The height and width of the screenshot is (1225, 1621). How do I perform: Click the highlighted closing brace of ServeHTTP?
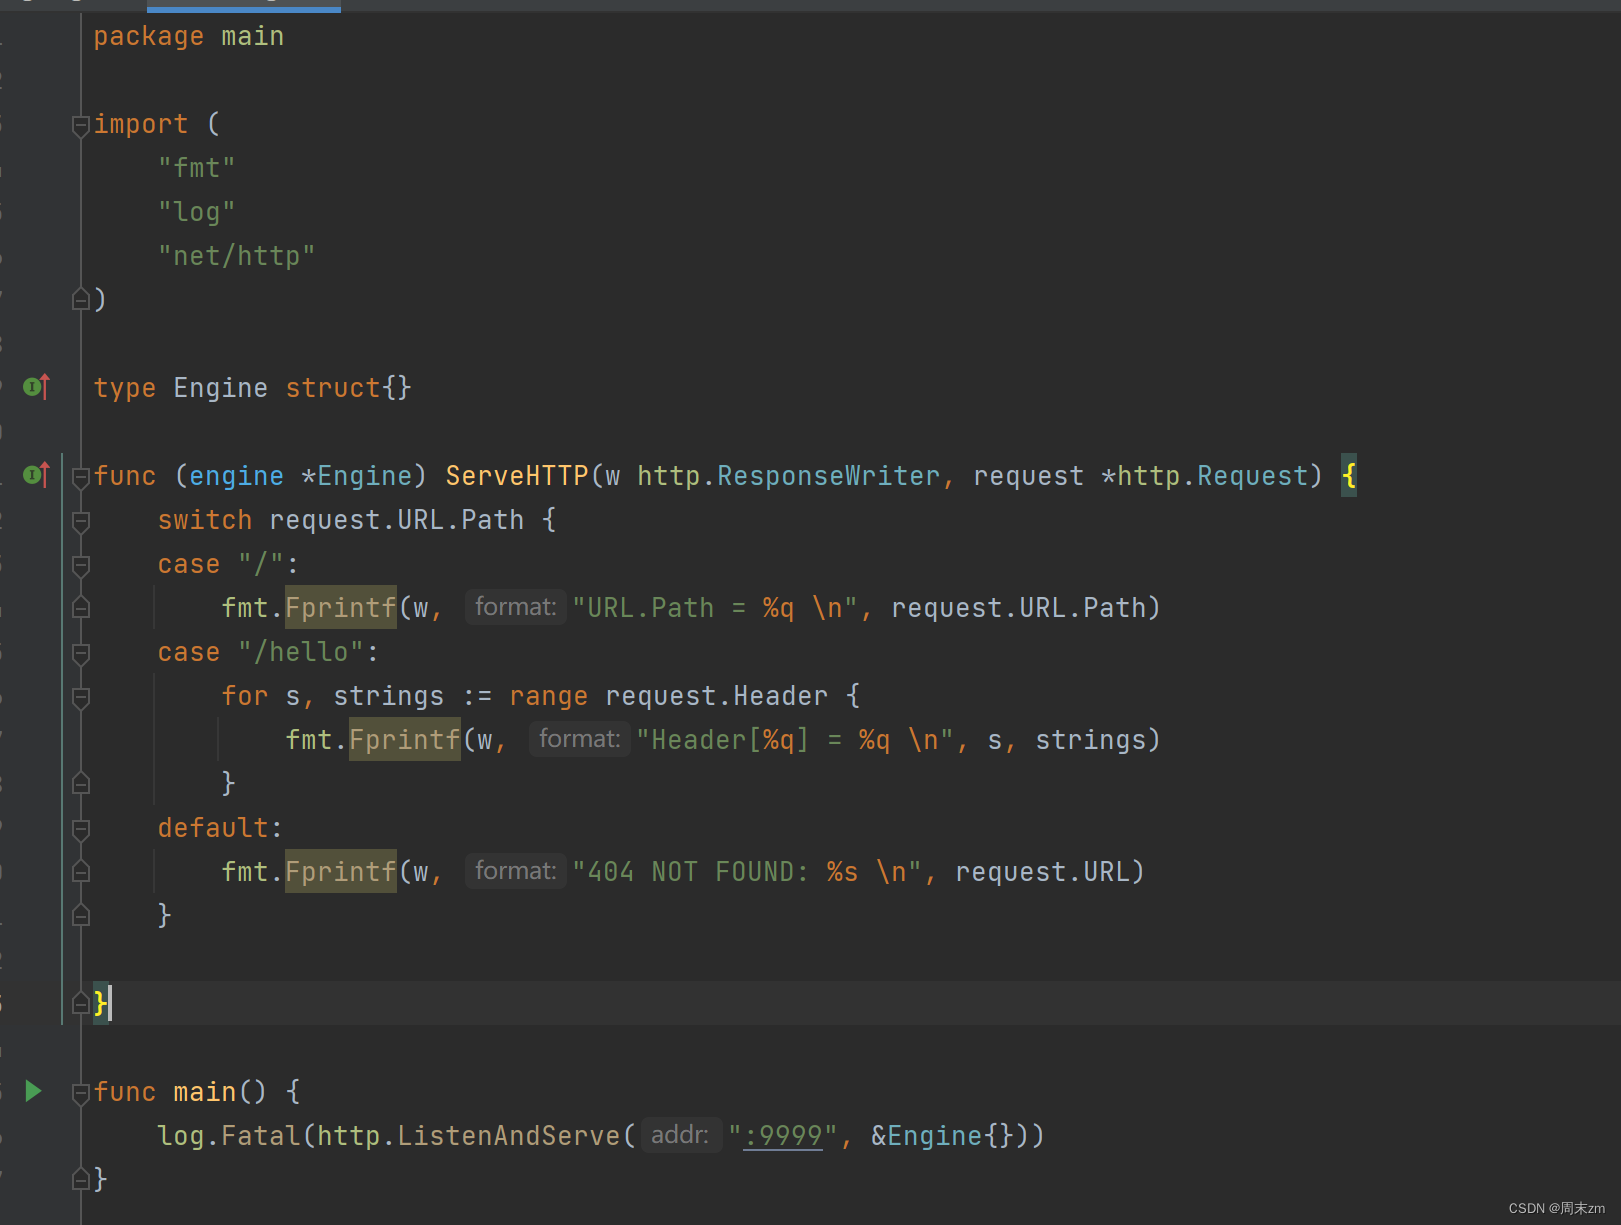[x=100, y=1003]
